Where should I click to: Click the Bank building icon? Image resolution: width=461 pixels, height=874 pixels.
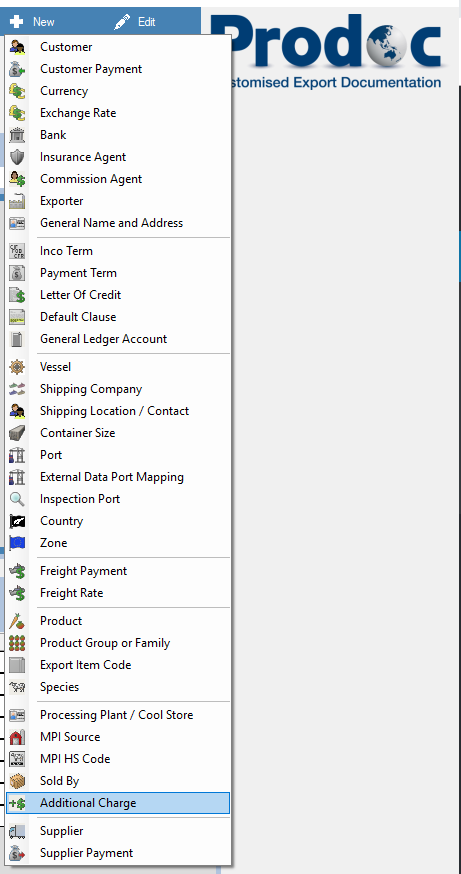(17, 135)
